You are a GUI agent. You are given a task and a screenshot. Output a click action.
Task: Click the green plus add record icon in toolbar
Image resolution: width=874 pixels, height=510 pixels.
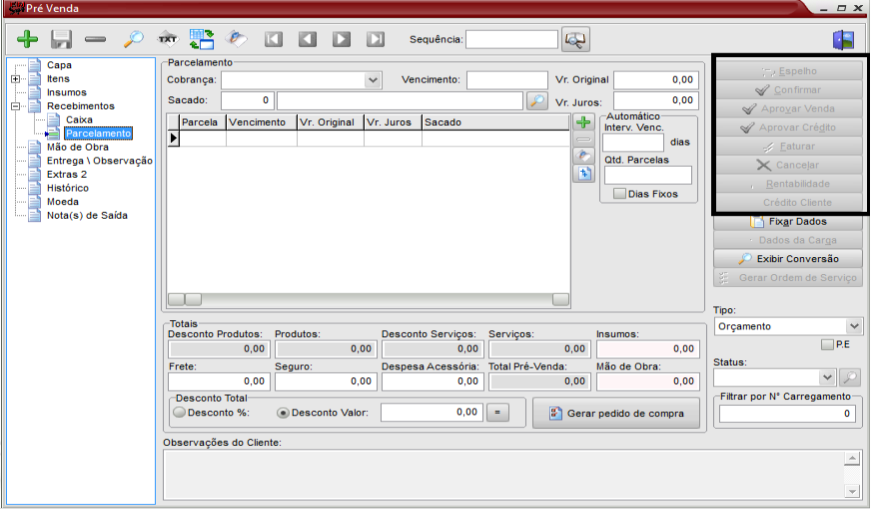[27, 40]
